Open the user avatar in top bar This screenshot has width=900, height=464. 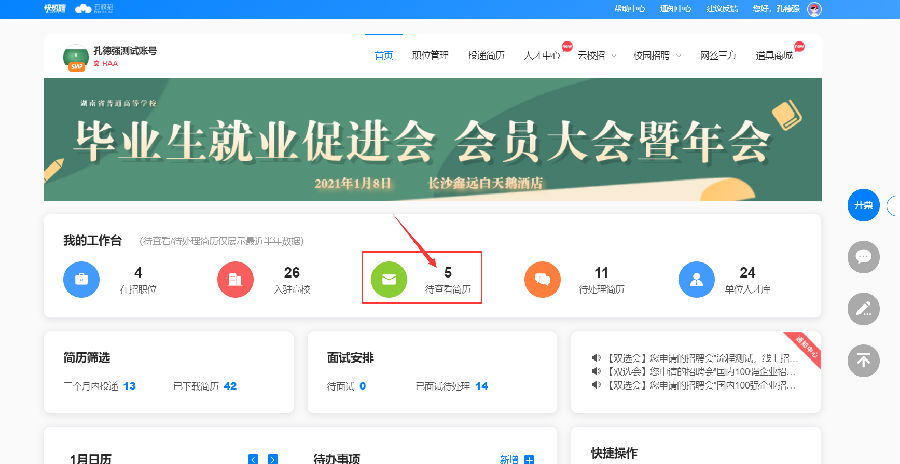point(814,9)
